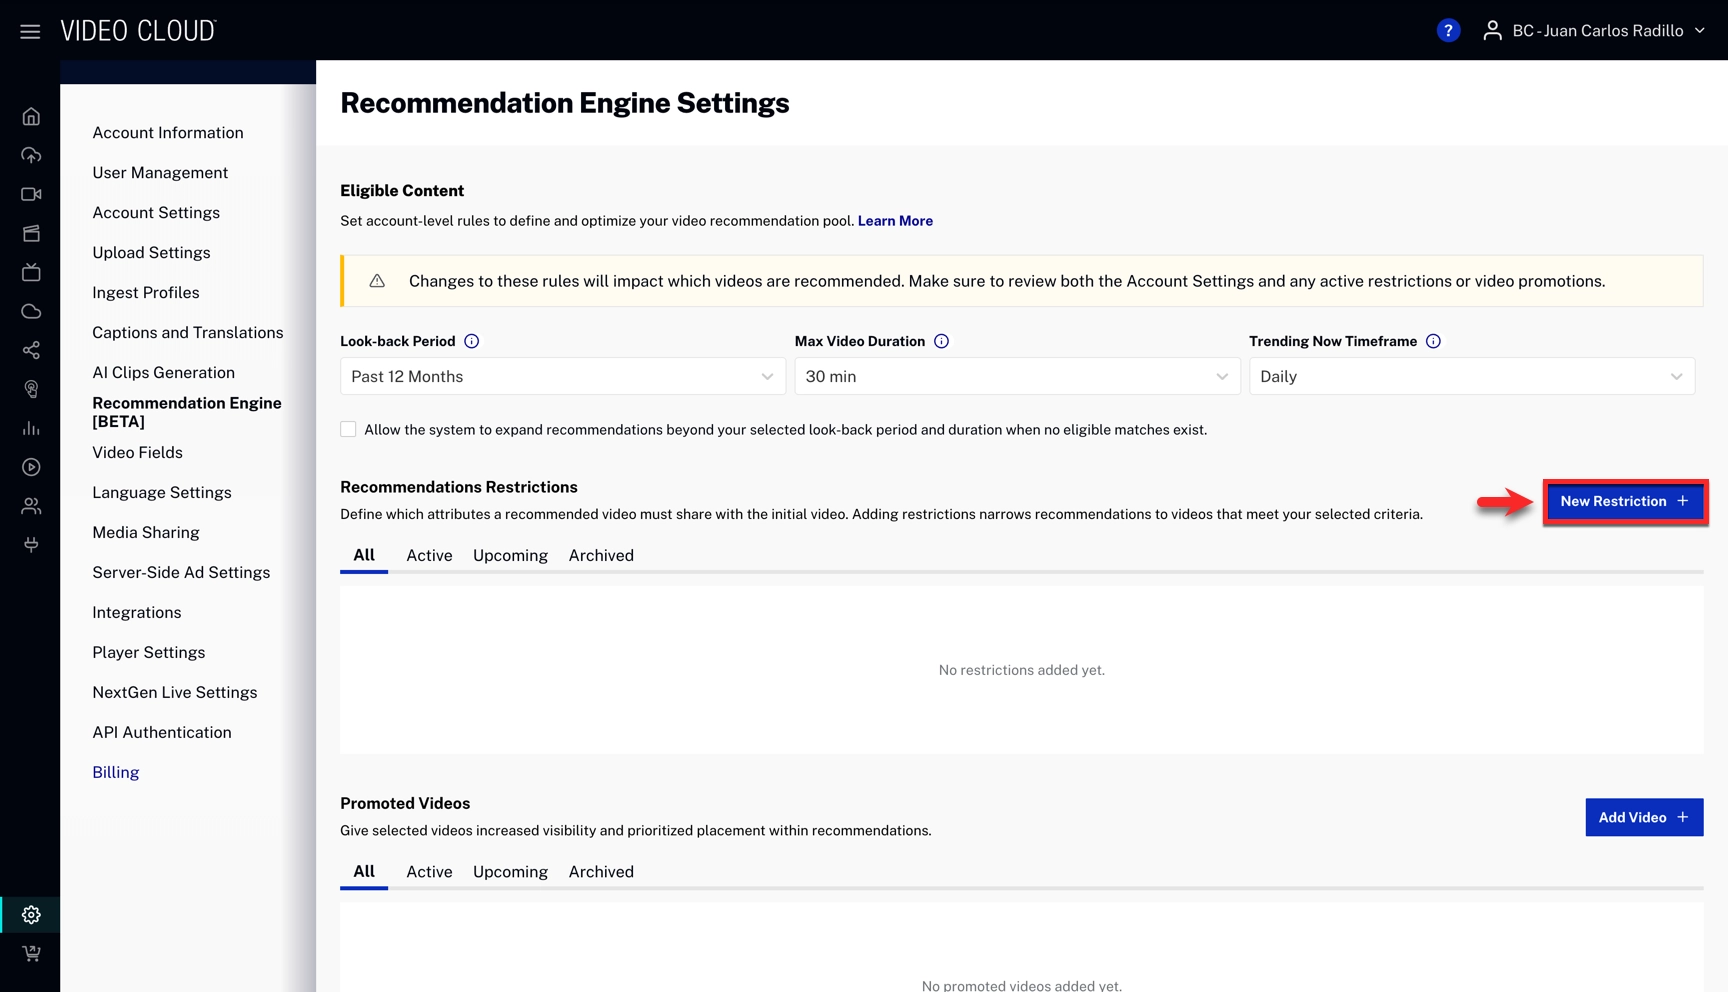Screen dimensions: 1728x992
Task: Click the Look-back Period info icon
Action: click(x=471, y=341)
